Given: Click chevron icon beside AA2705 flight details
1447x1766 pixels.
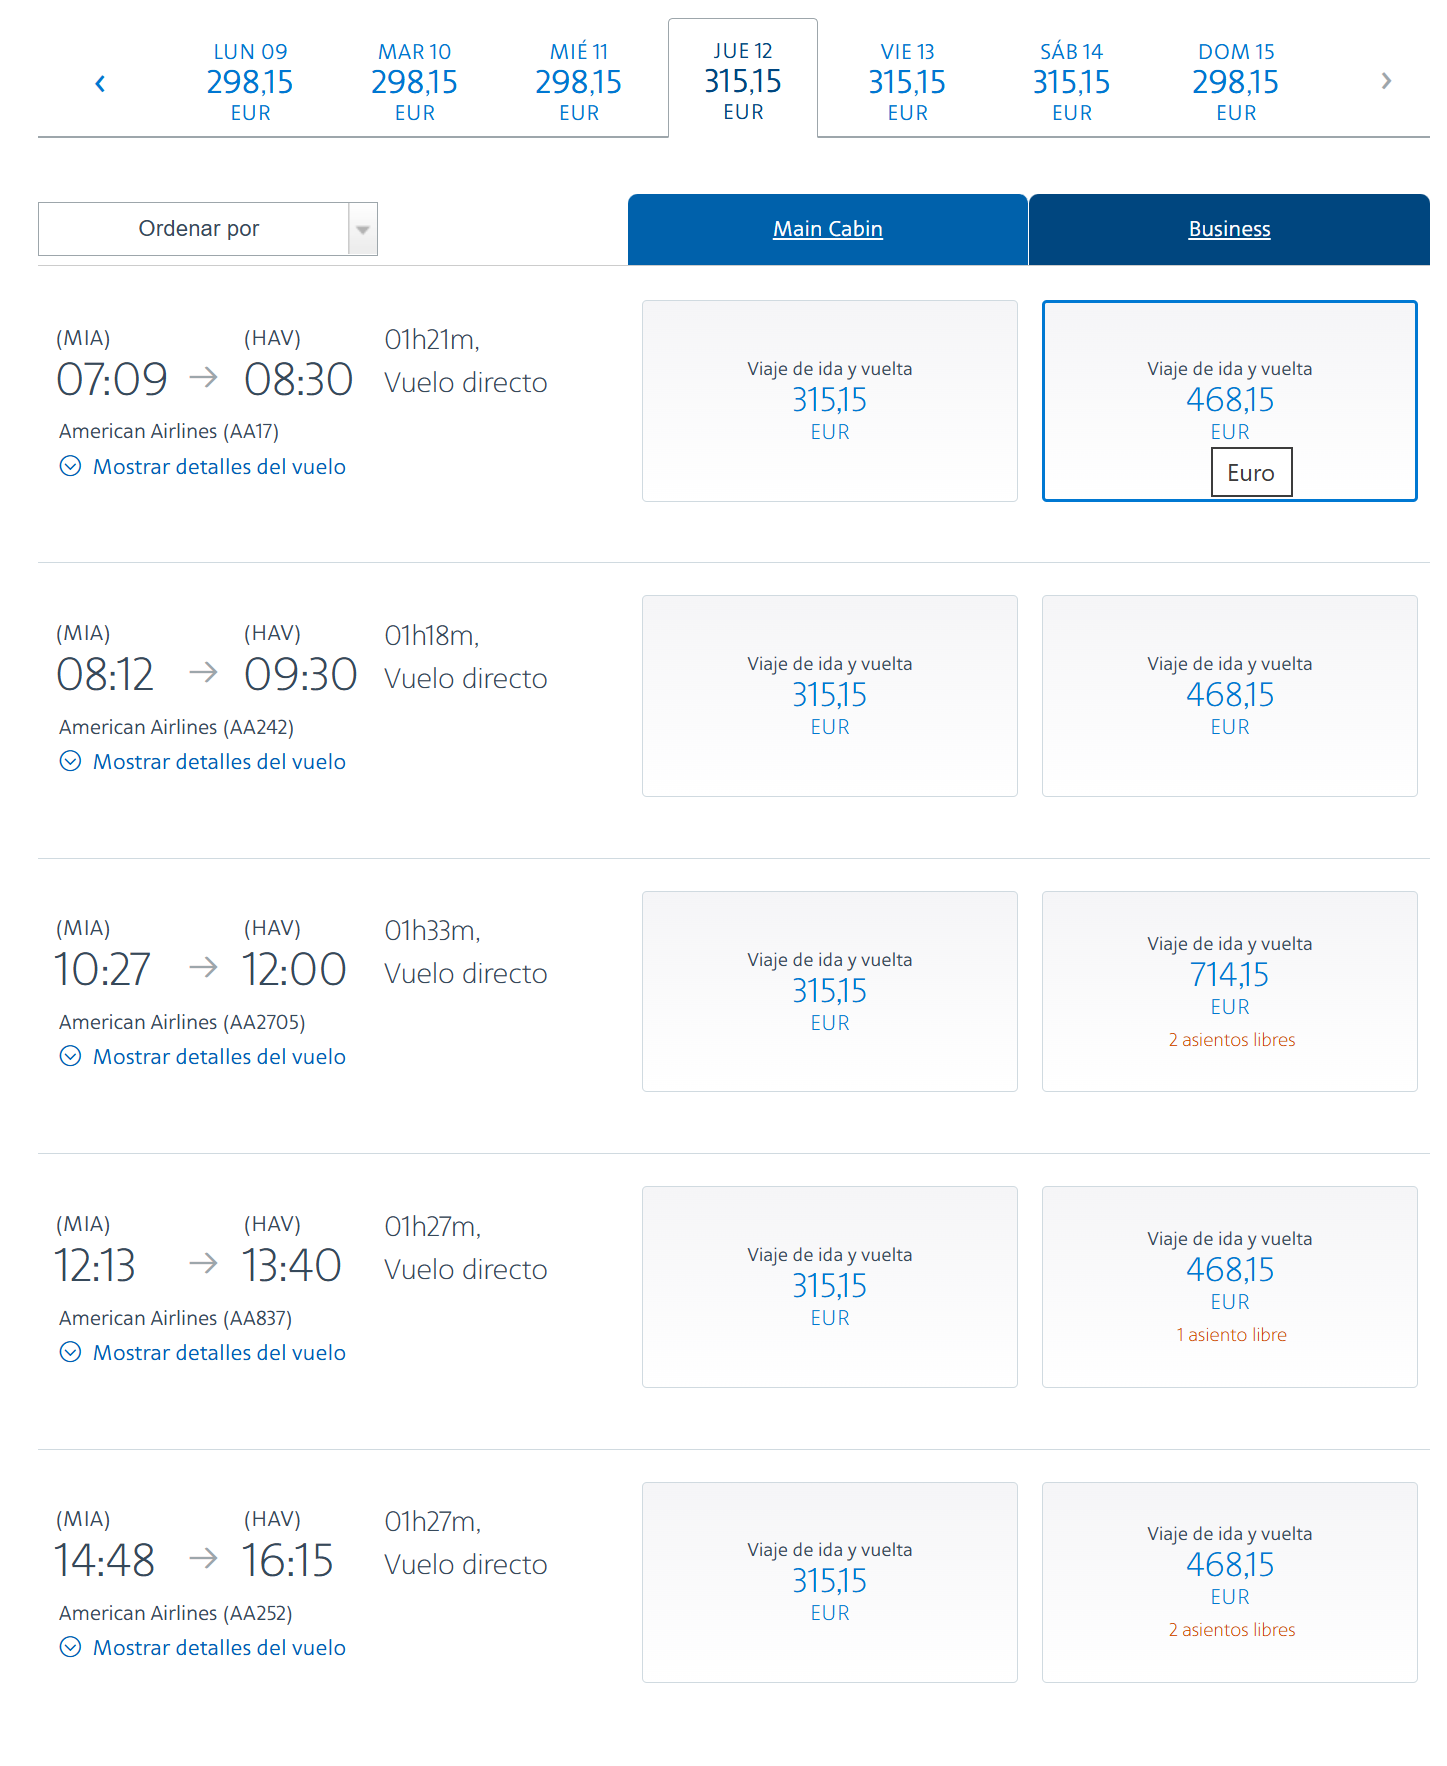Looking at the screenshot, I should pyautogui.click(x=70, y=1056).
